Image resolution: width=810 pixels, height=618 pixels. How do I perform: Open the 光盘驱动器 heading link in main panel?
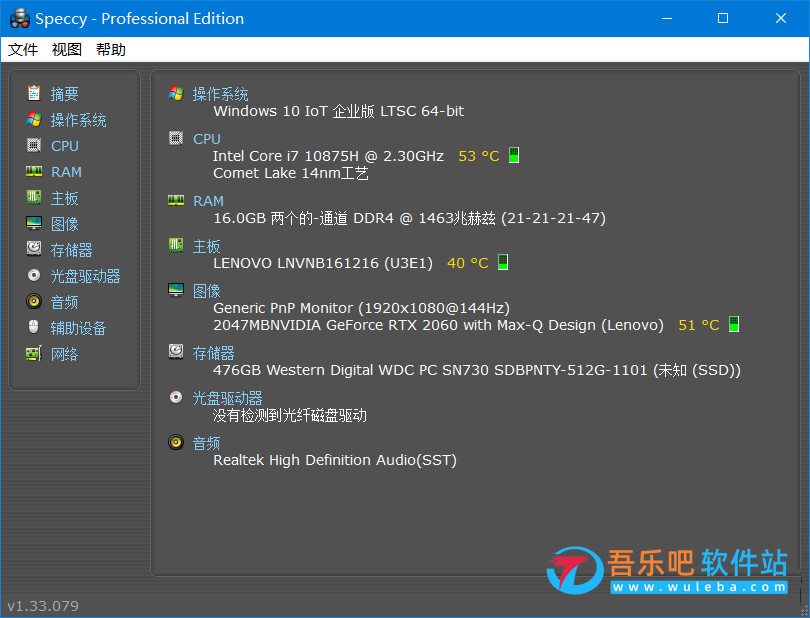(227, 398)
